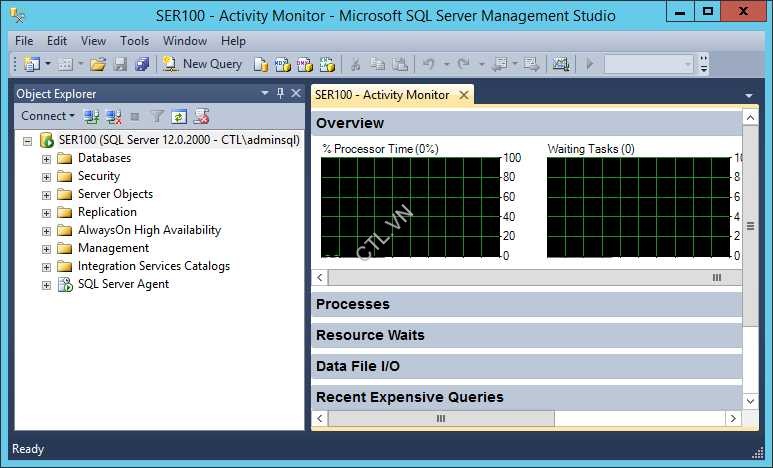
Task: Click the Redo arrow icon
Action: [463, 64]
